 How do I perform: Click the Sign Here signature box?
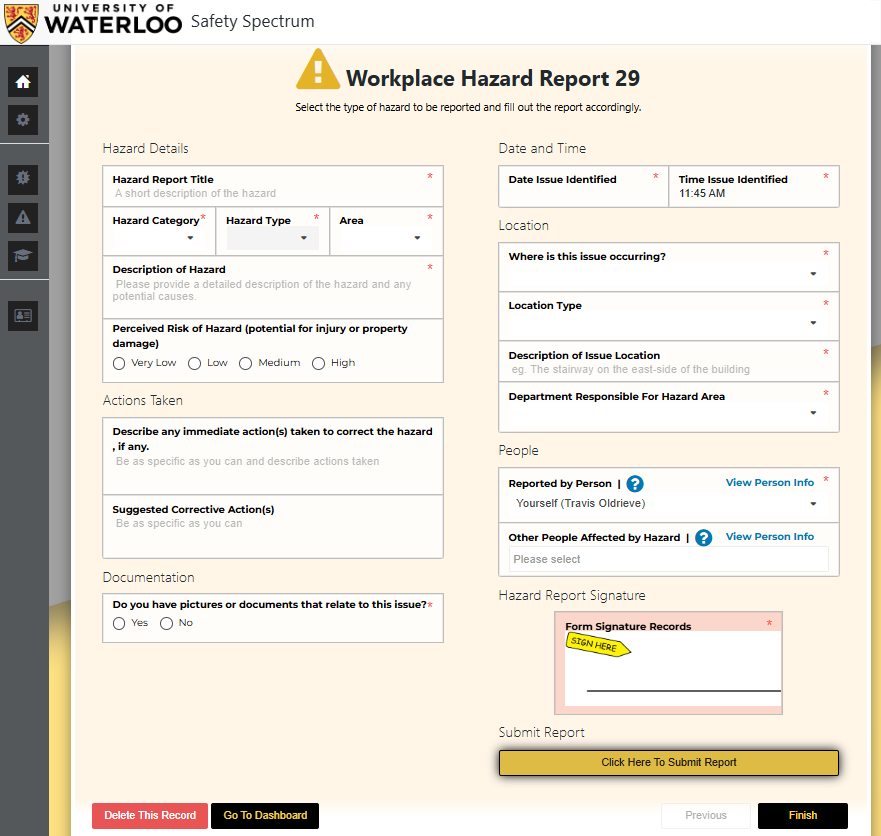tap(668, 665)
